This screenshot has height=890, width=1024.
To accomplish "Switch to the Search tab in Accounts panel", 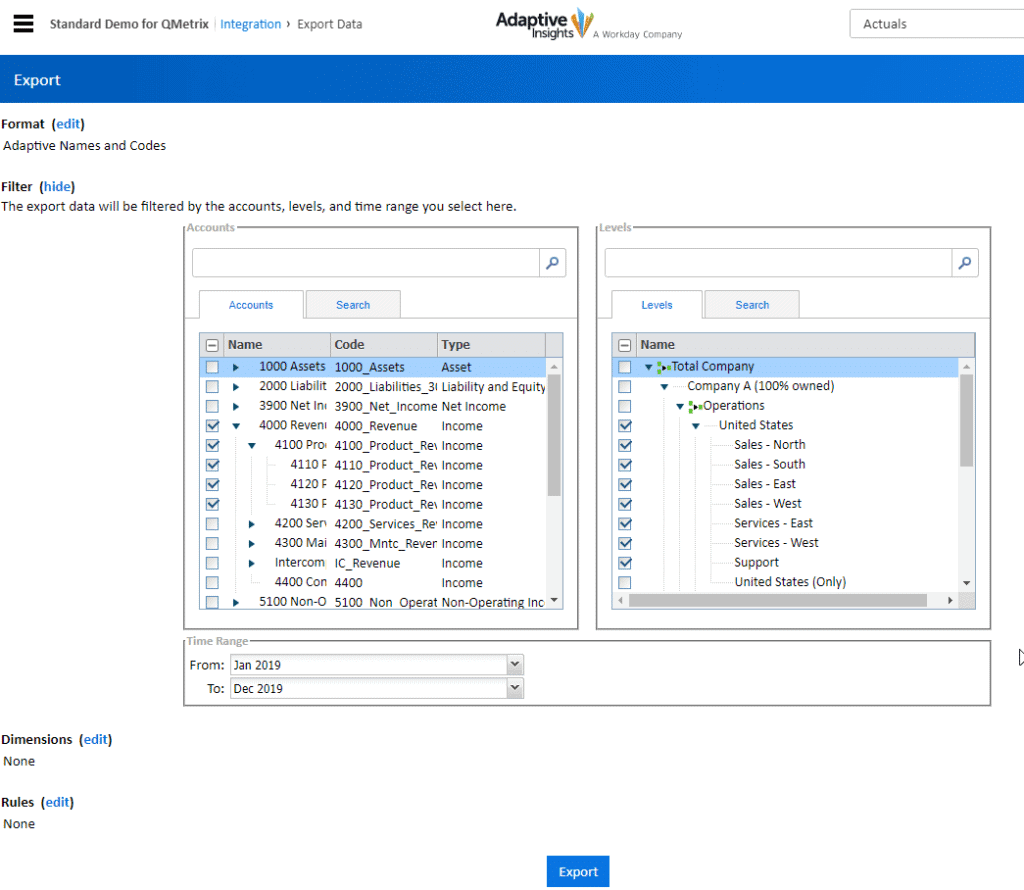I will (352, 304).
